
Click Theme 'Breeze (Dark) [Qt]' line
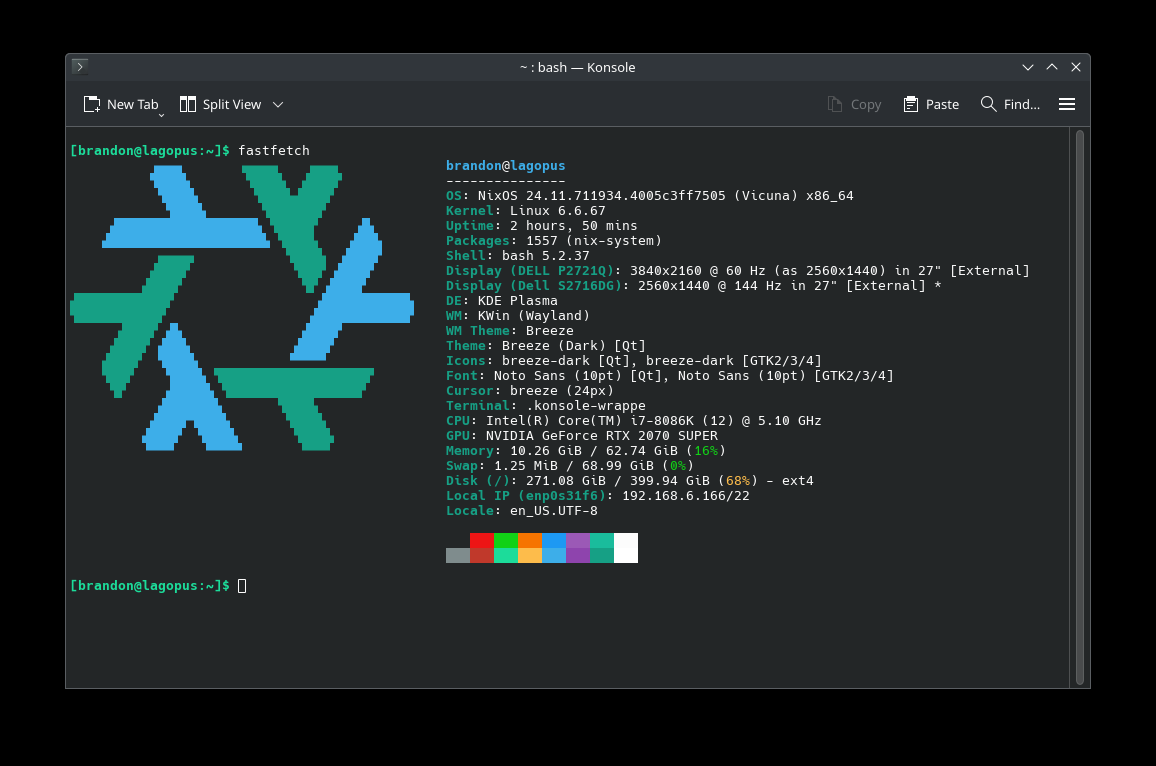(546, 346)
